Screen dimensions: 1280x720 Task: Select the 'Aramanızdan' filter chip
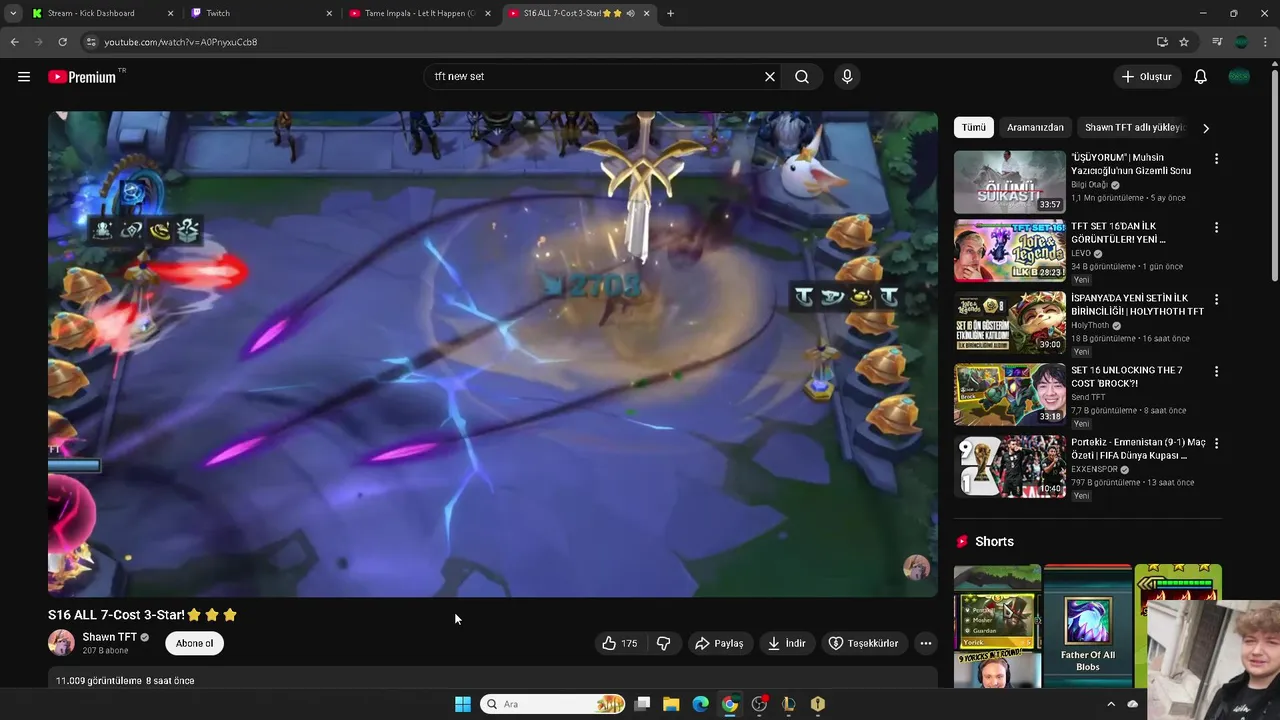[1035, 128]
